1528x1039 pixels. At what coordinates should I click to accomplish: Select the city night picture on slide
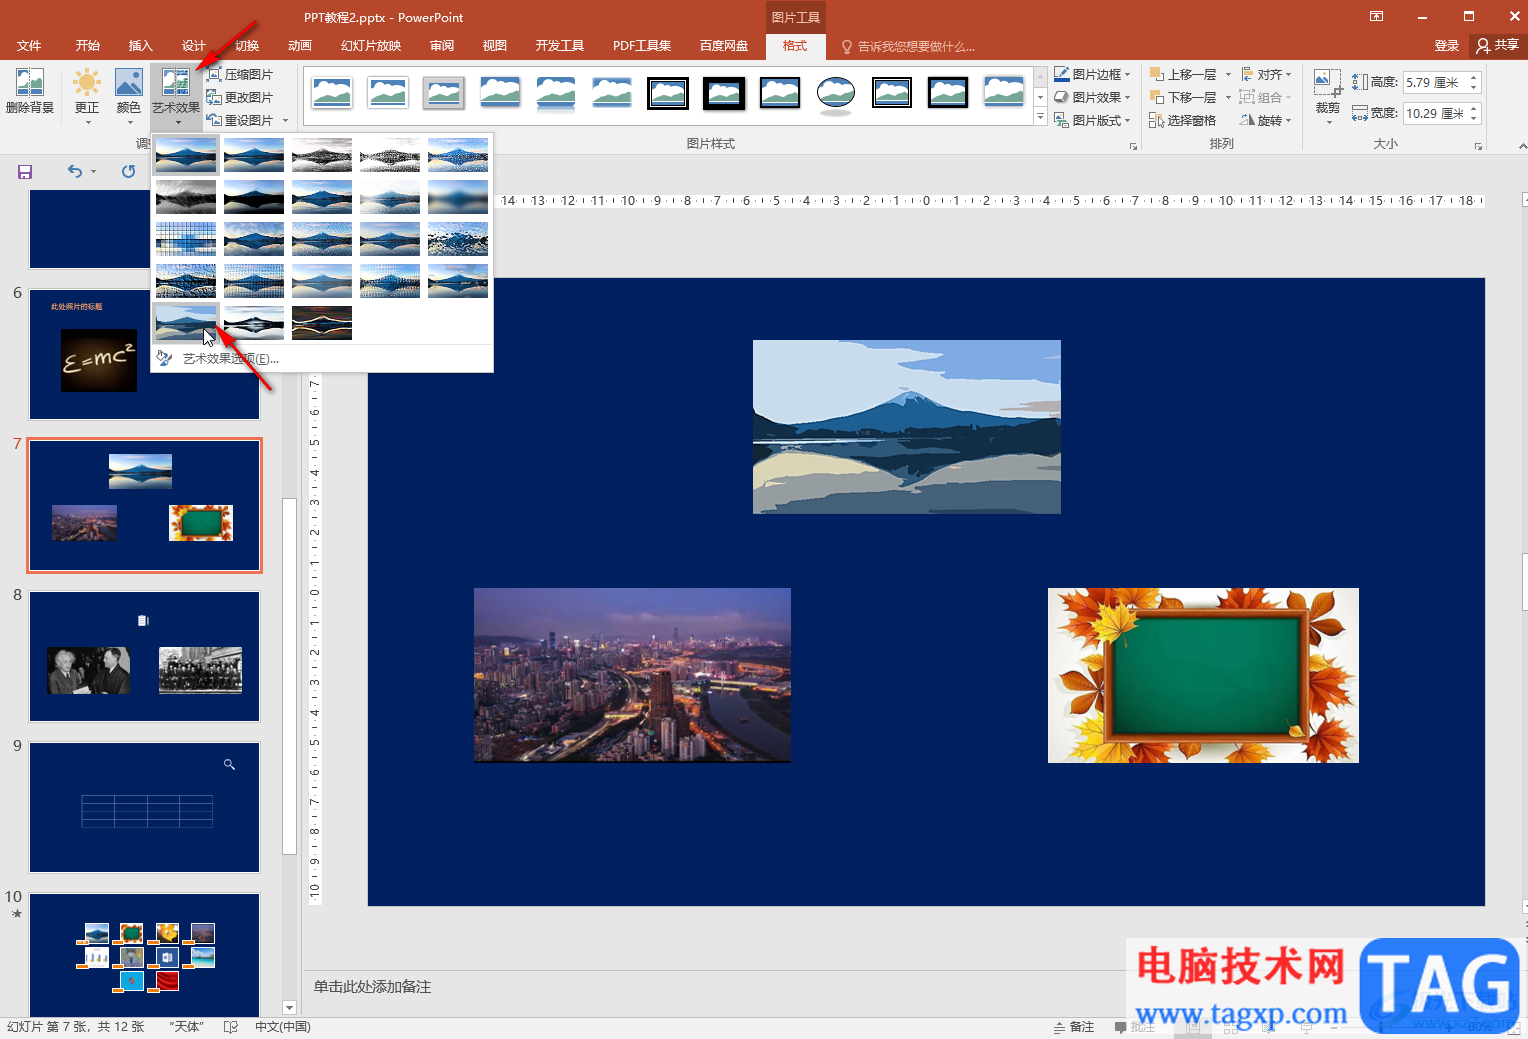pos(632,675)
